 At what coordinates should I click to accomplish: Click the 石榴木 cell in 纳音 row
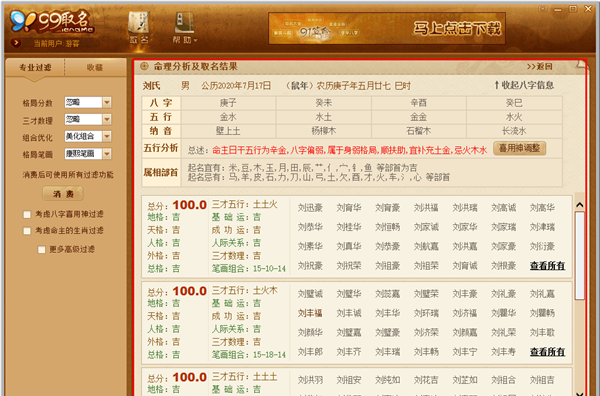click(x=419, y=131)
